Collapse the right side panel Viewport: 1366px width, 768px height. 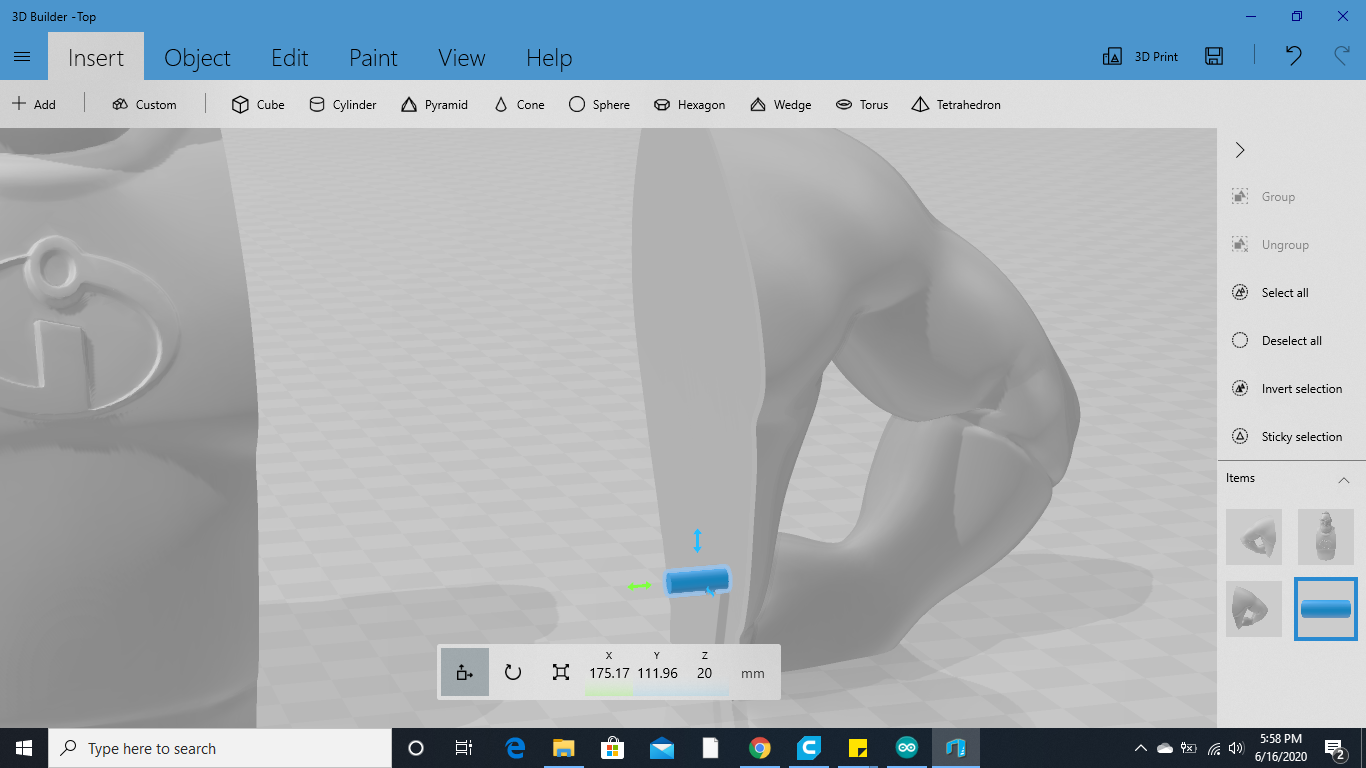click(x=1239, y=149)
